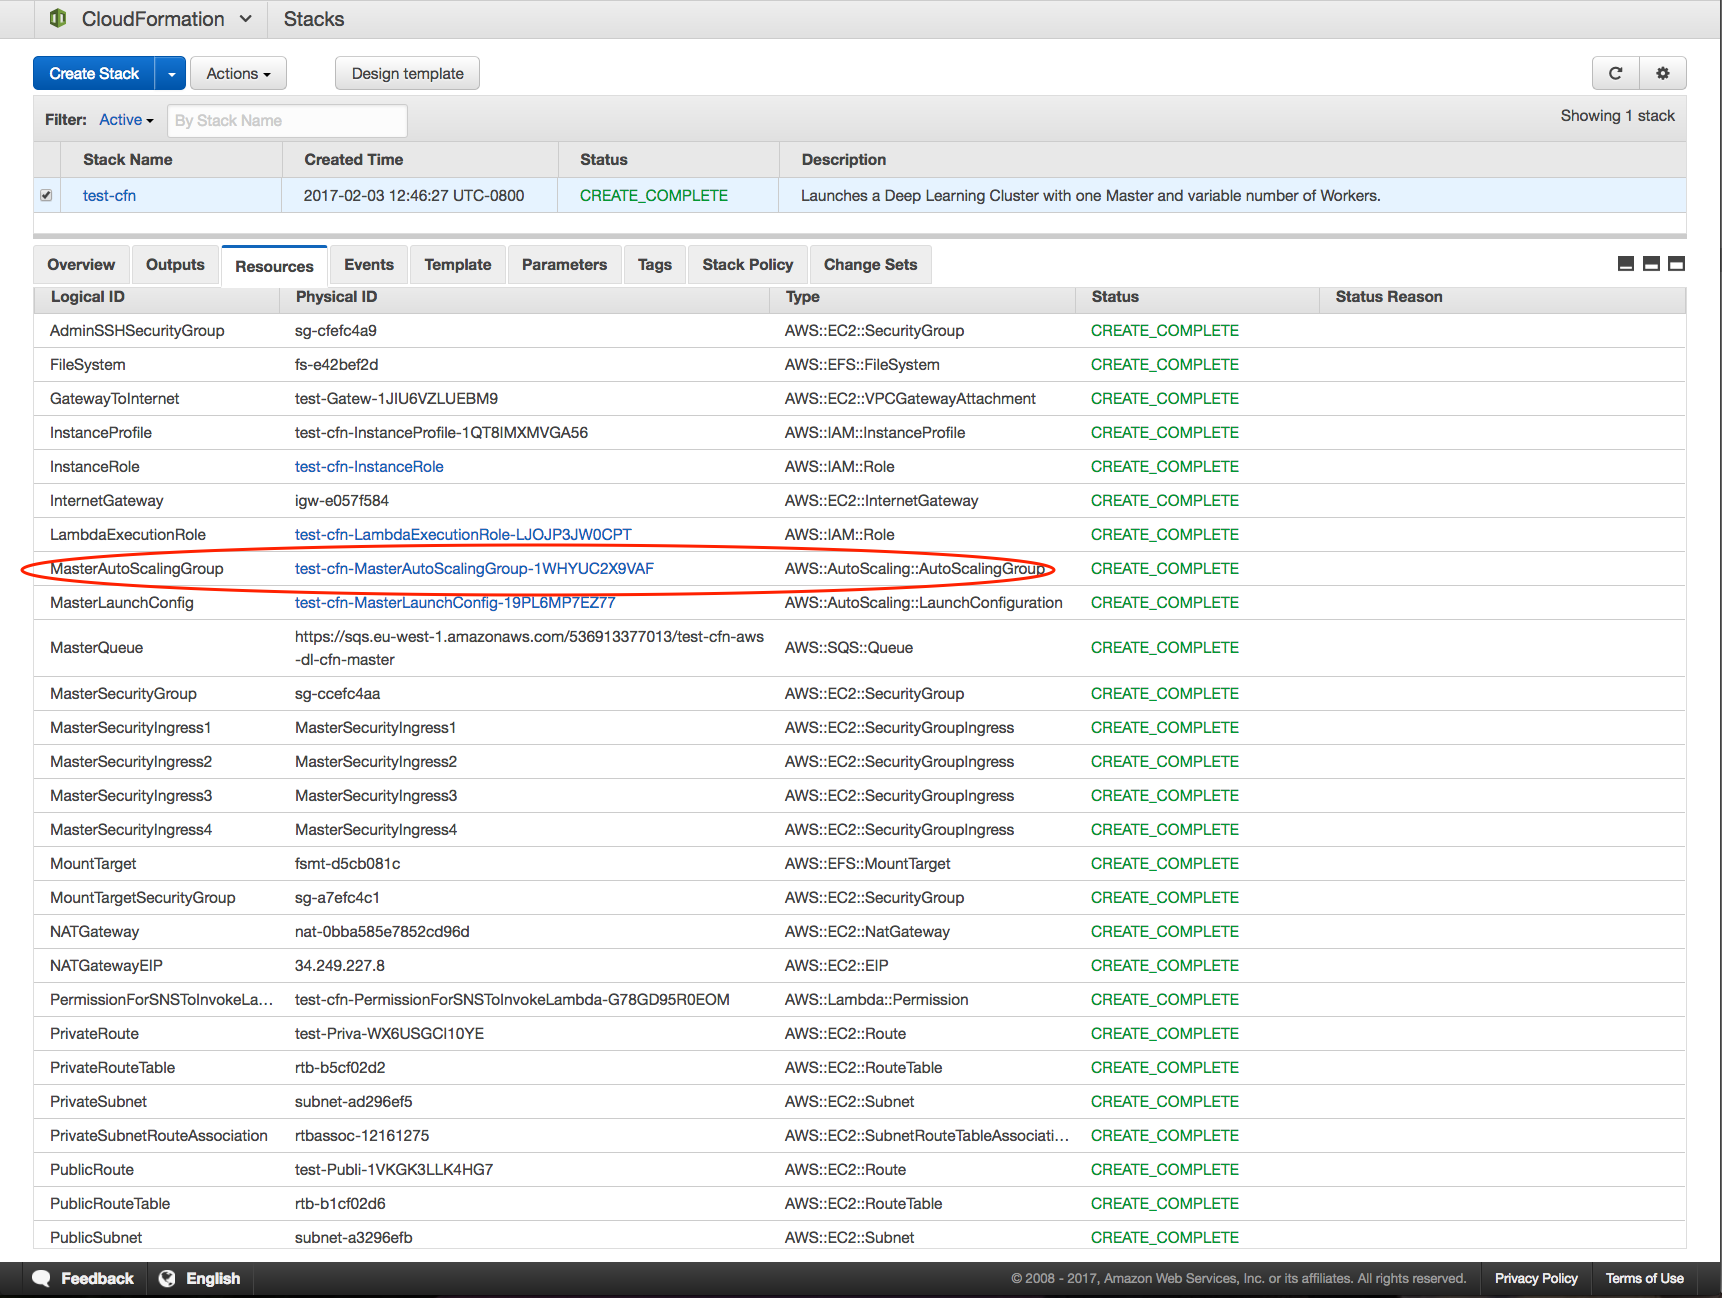Click the subnet-a3296efb physical ID

tap(353, 1238)
